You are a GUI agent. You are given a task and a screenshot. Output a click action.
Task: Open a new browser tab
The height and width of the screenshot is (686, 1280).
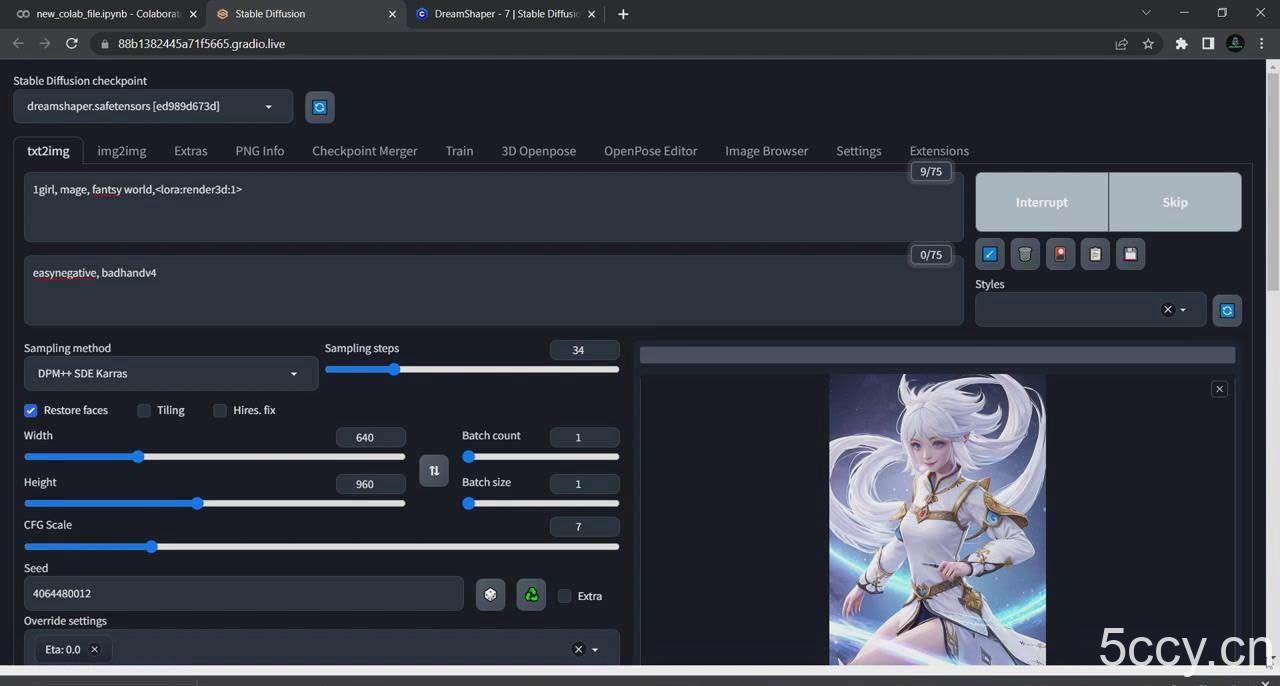tap(623, 14)
